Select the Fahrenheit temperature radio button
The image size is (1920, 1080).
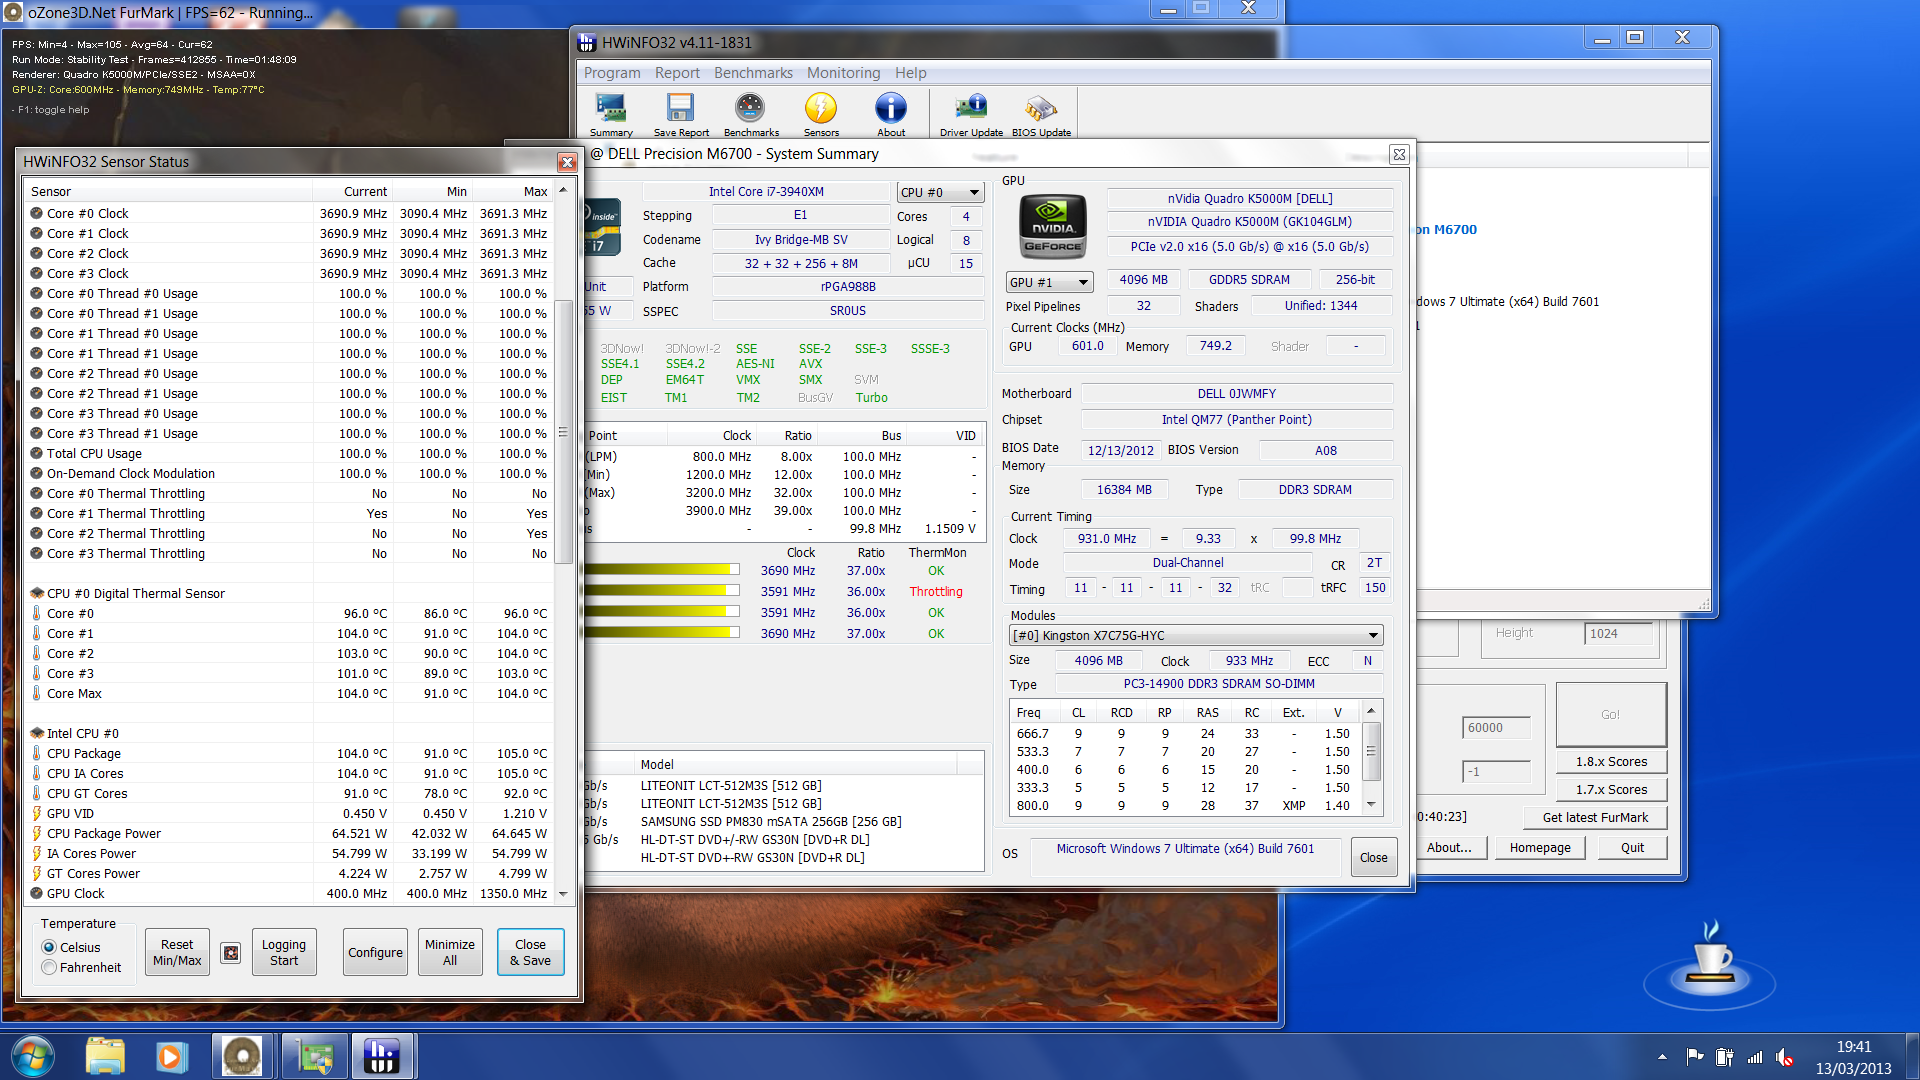(49, 967)
